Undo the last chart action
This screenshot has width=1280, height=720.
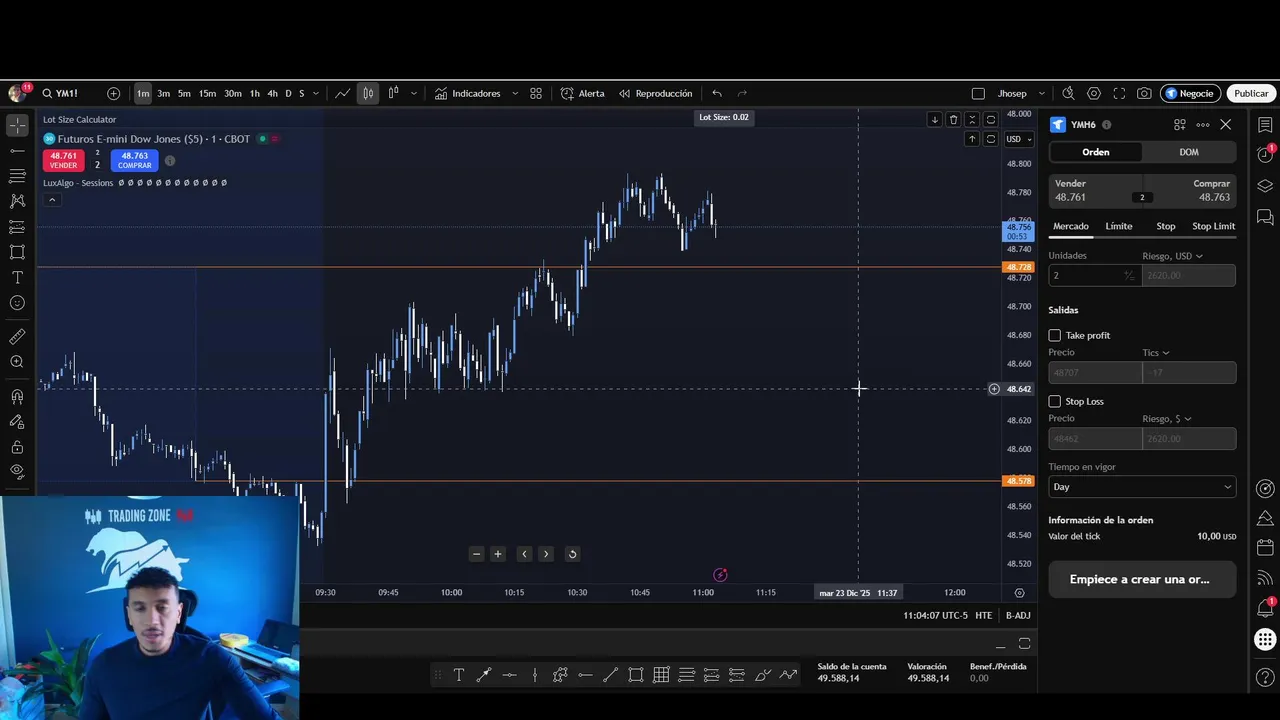point(717,93)
